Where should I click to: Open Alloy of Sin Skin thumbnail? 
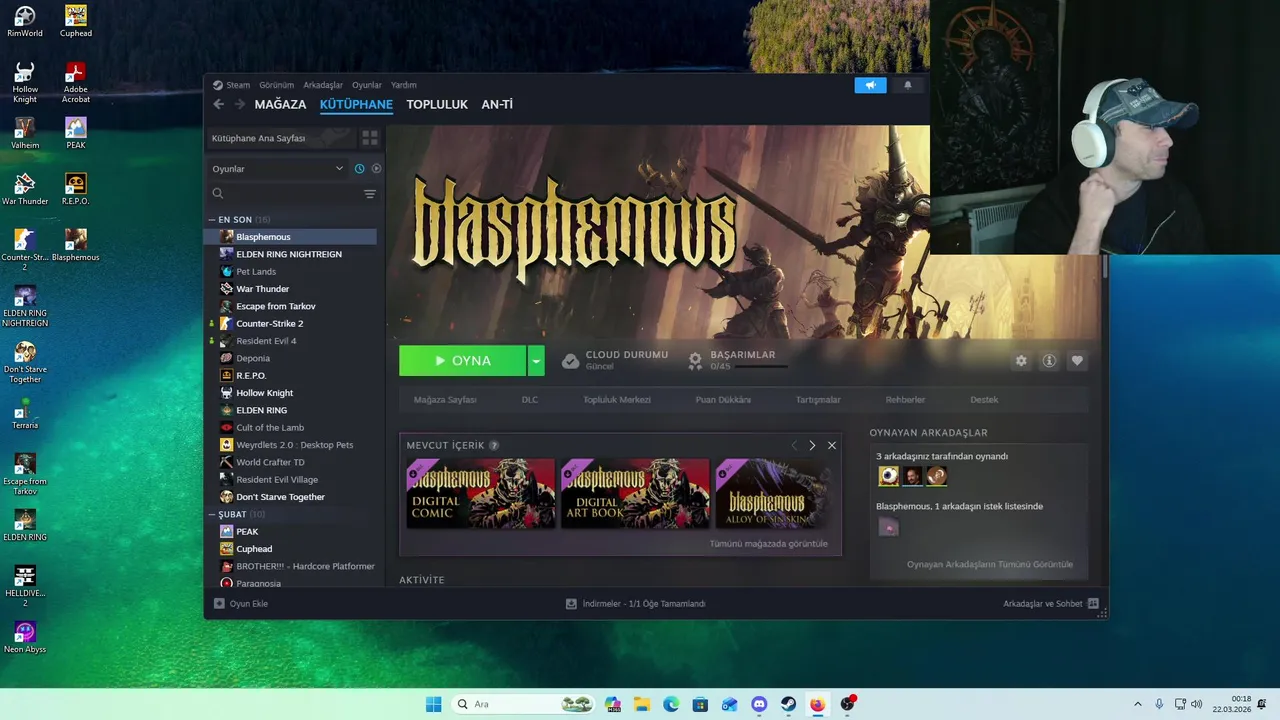point(773,493)
